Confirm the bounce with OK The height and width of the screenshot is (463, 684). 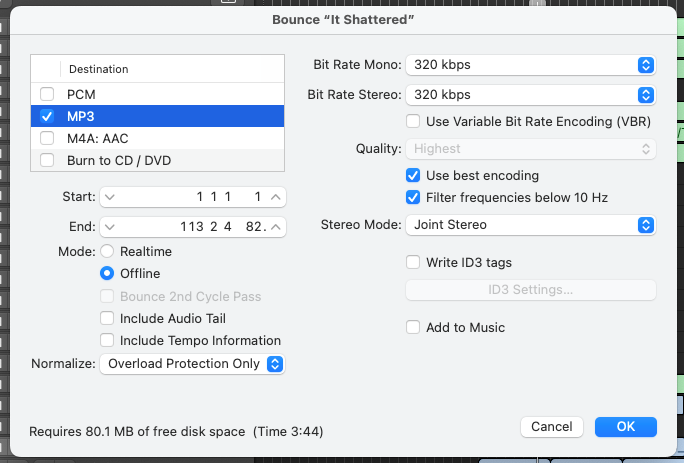tap(626, 426)
